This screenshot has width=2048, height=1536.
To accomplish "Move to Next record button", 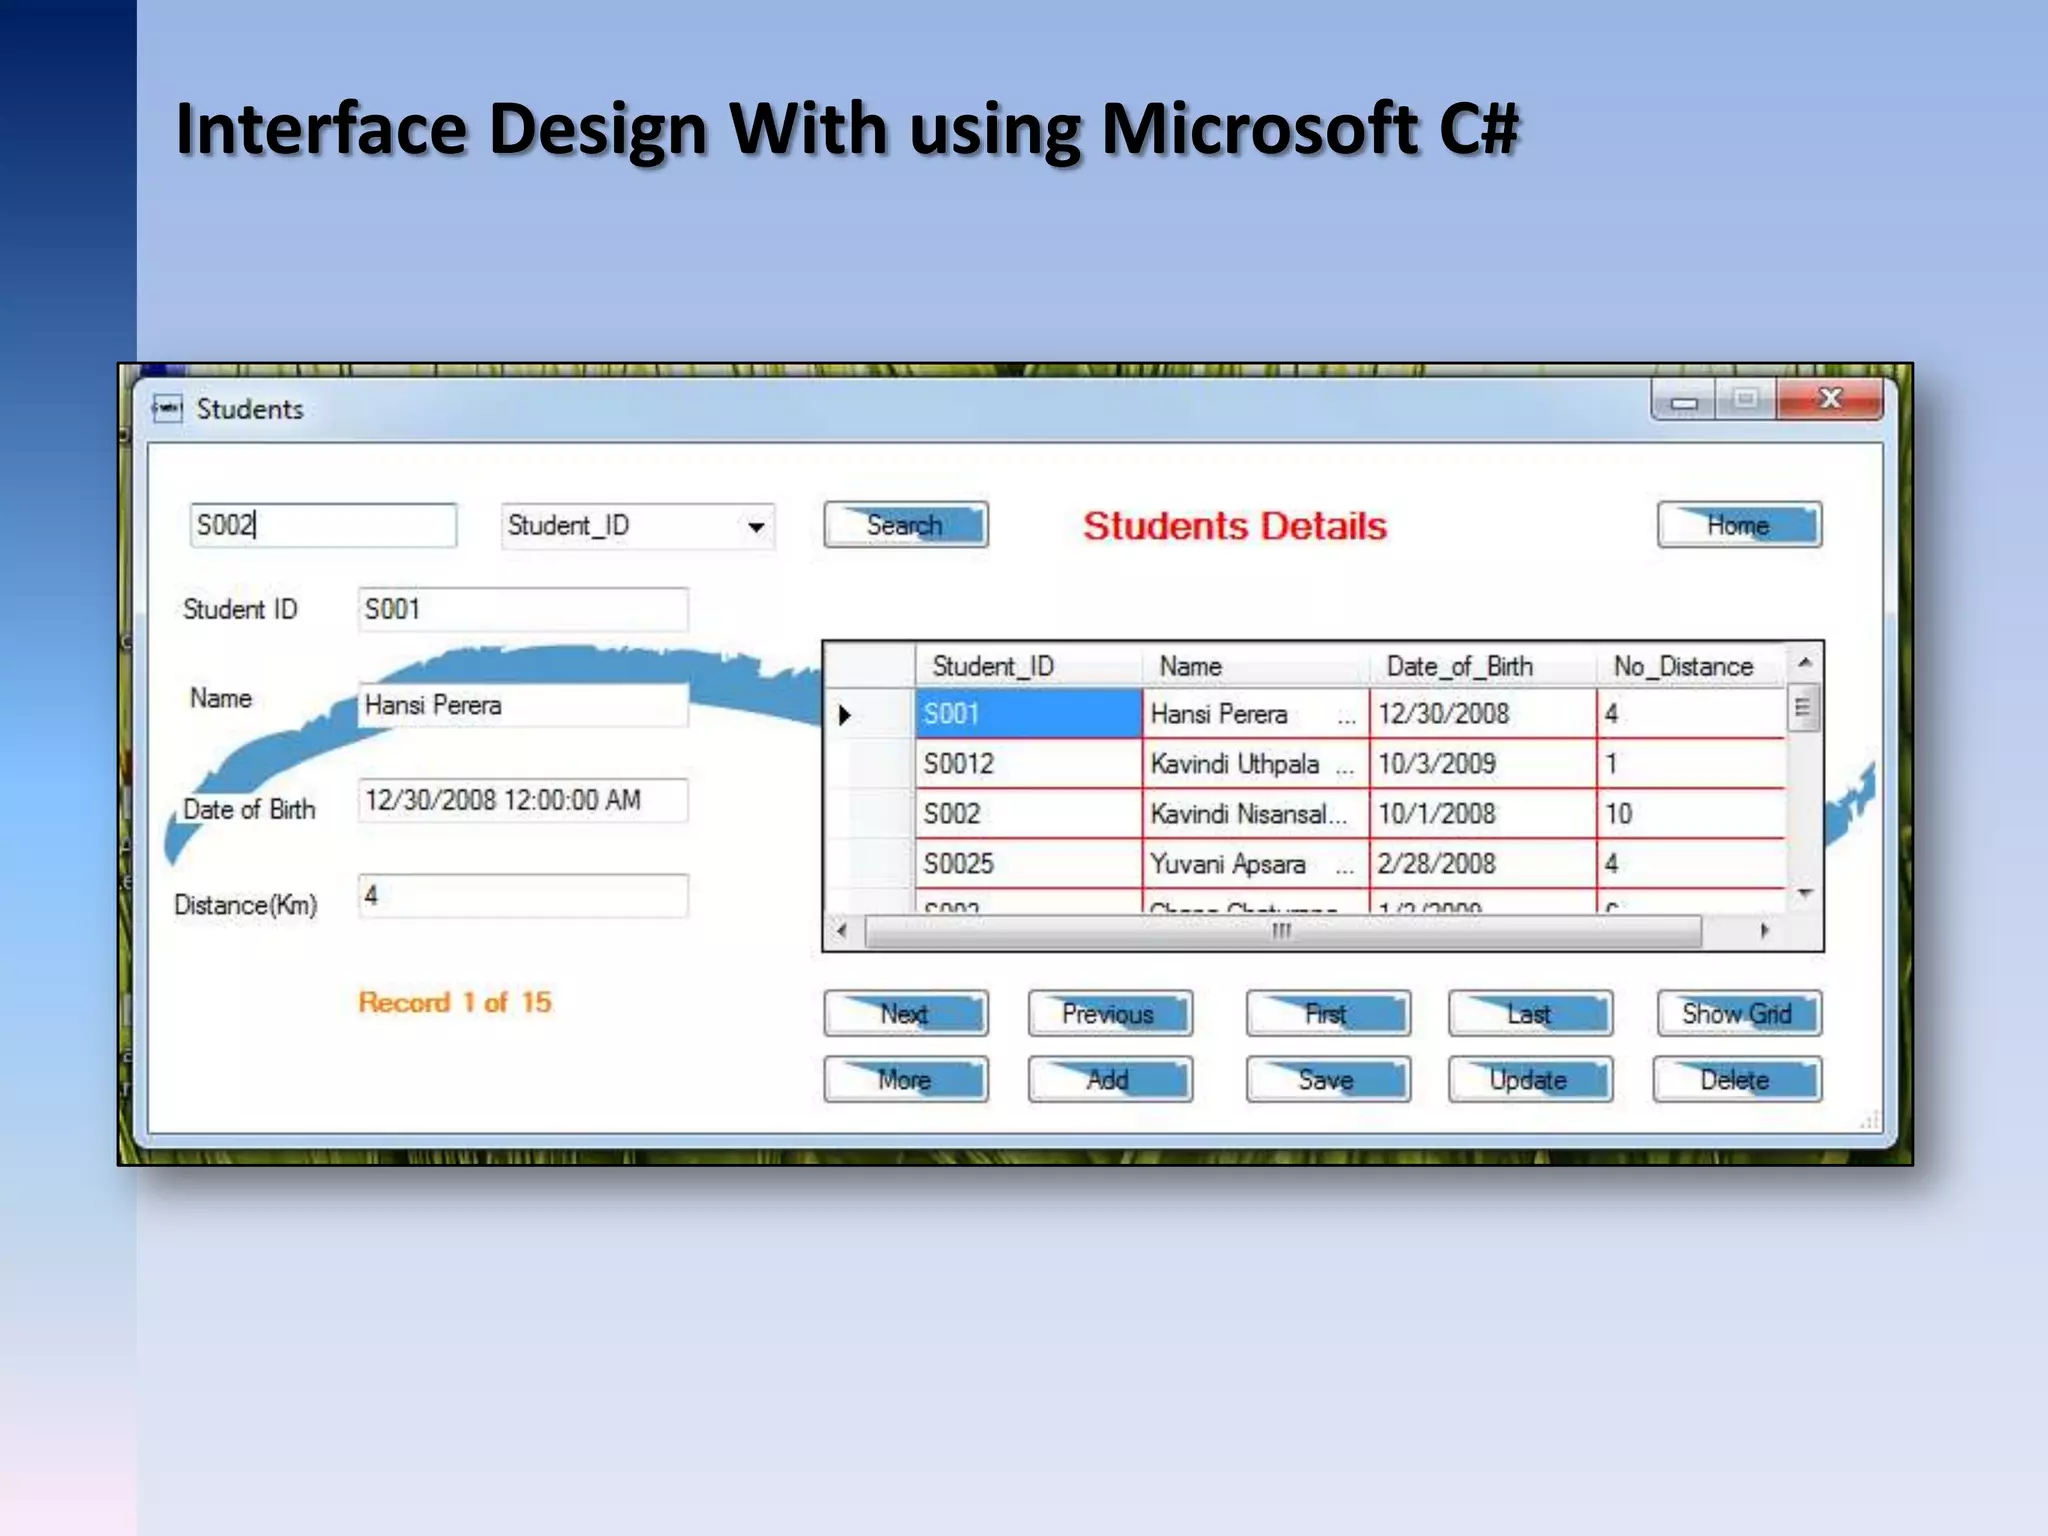I will 906,1013.
